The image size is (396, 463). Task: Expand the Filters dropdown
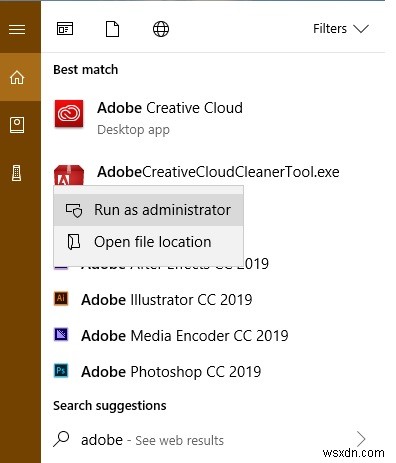coord(341,29)
